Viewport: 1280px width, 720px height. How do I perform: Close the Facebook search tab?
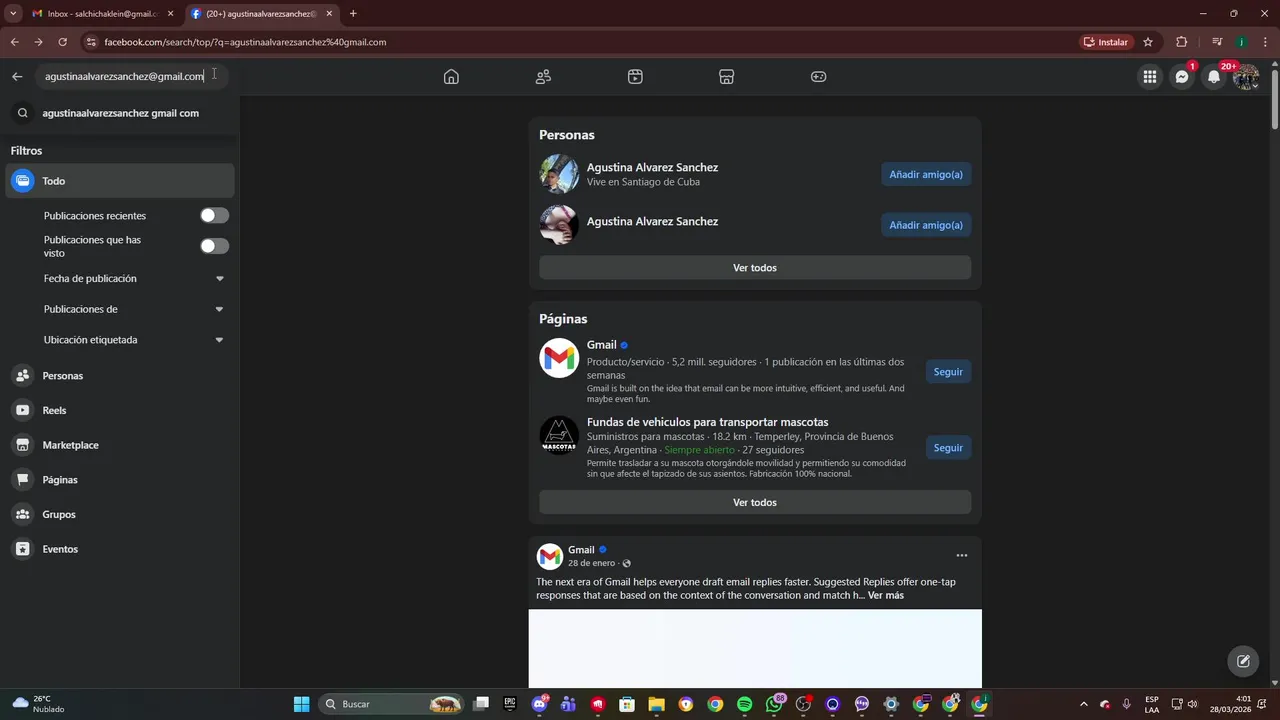pyautogui.click(x=329, y=14)
